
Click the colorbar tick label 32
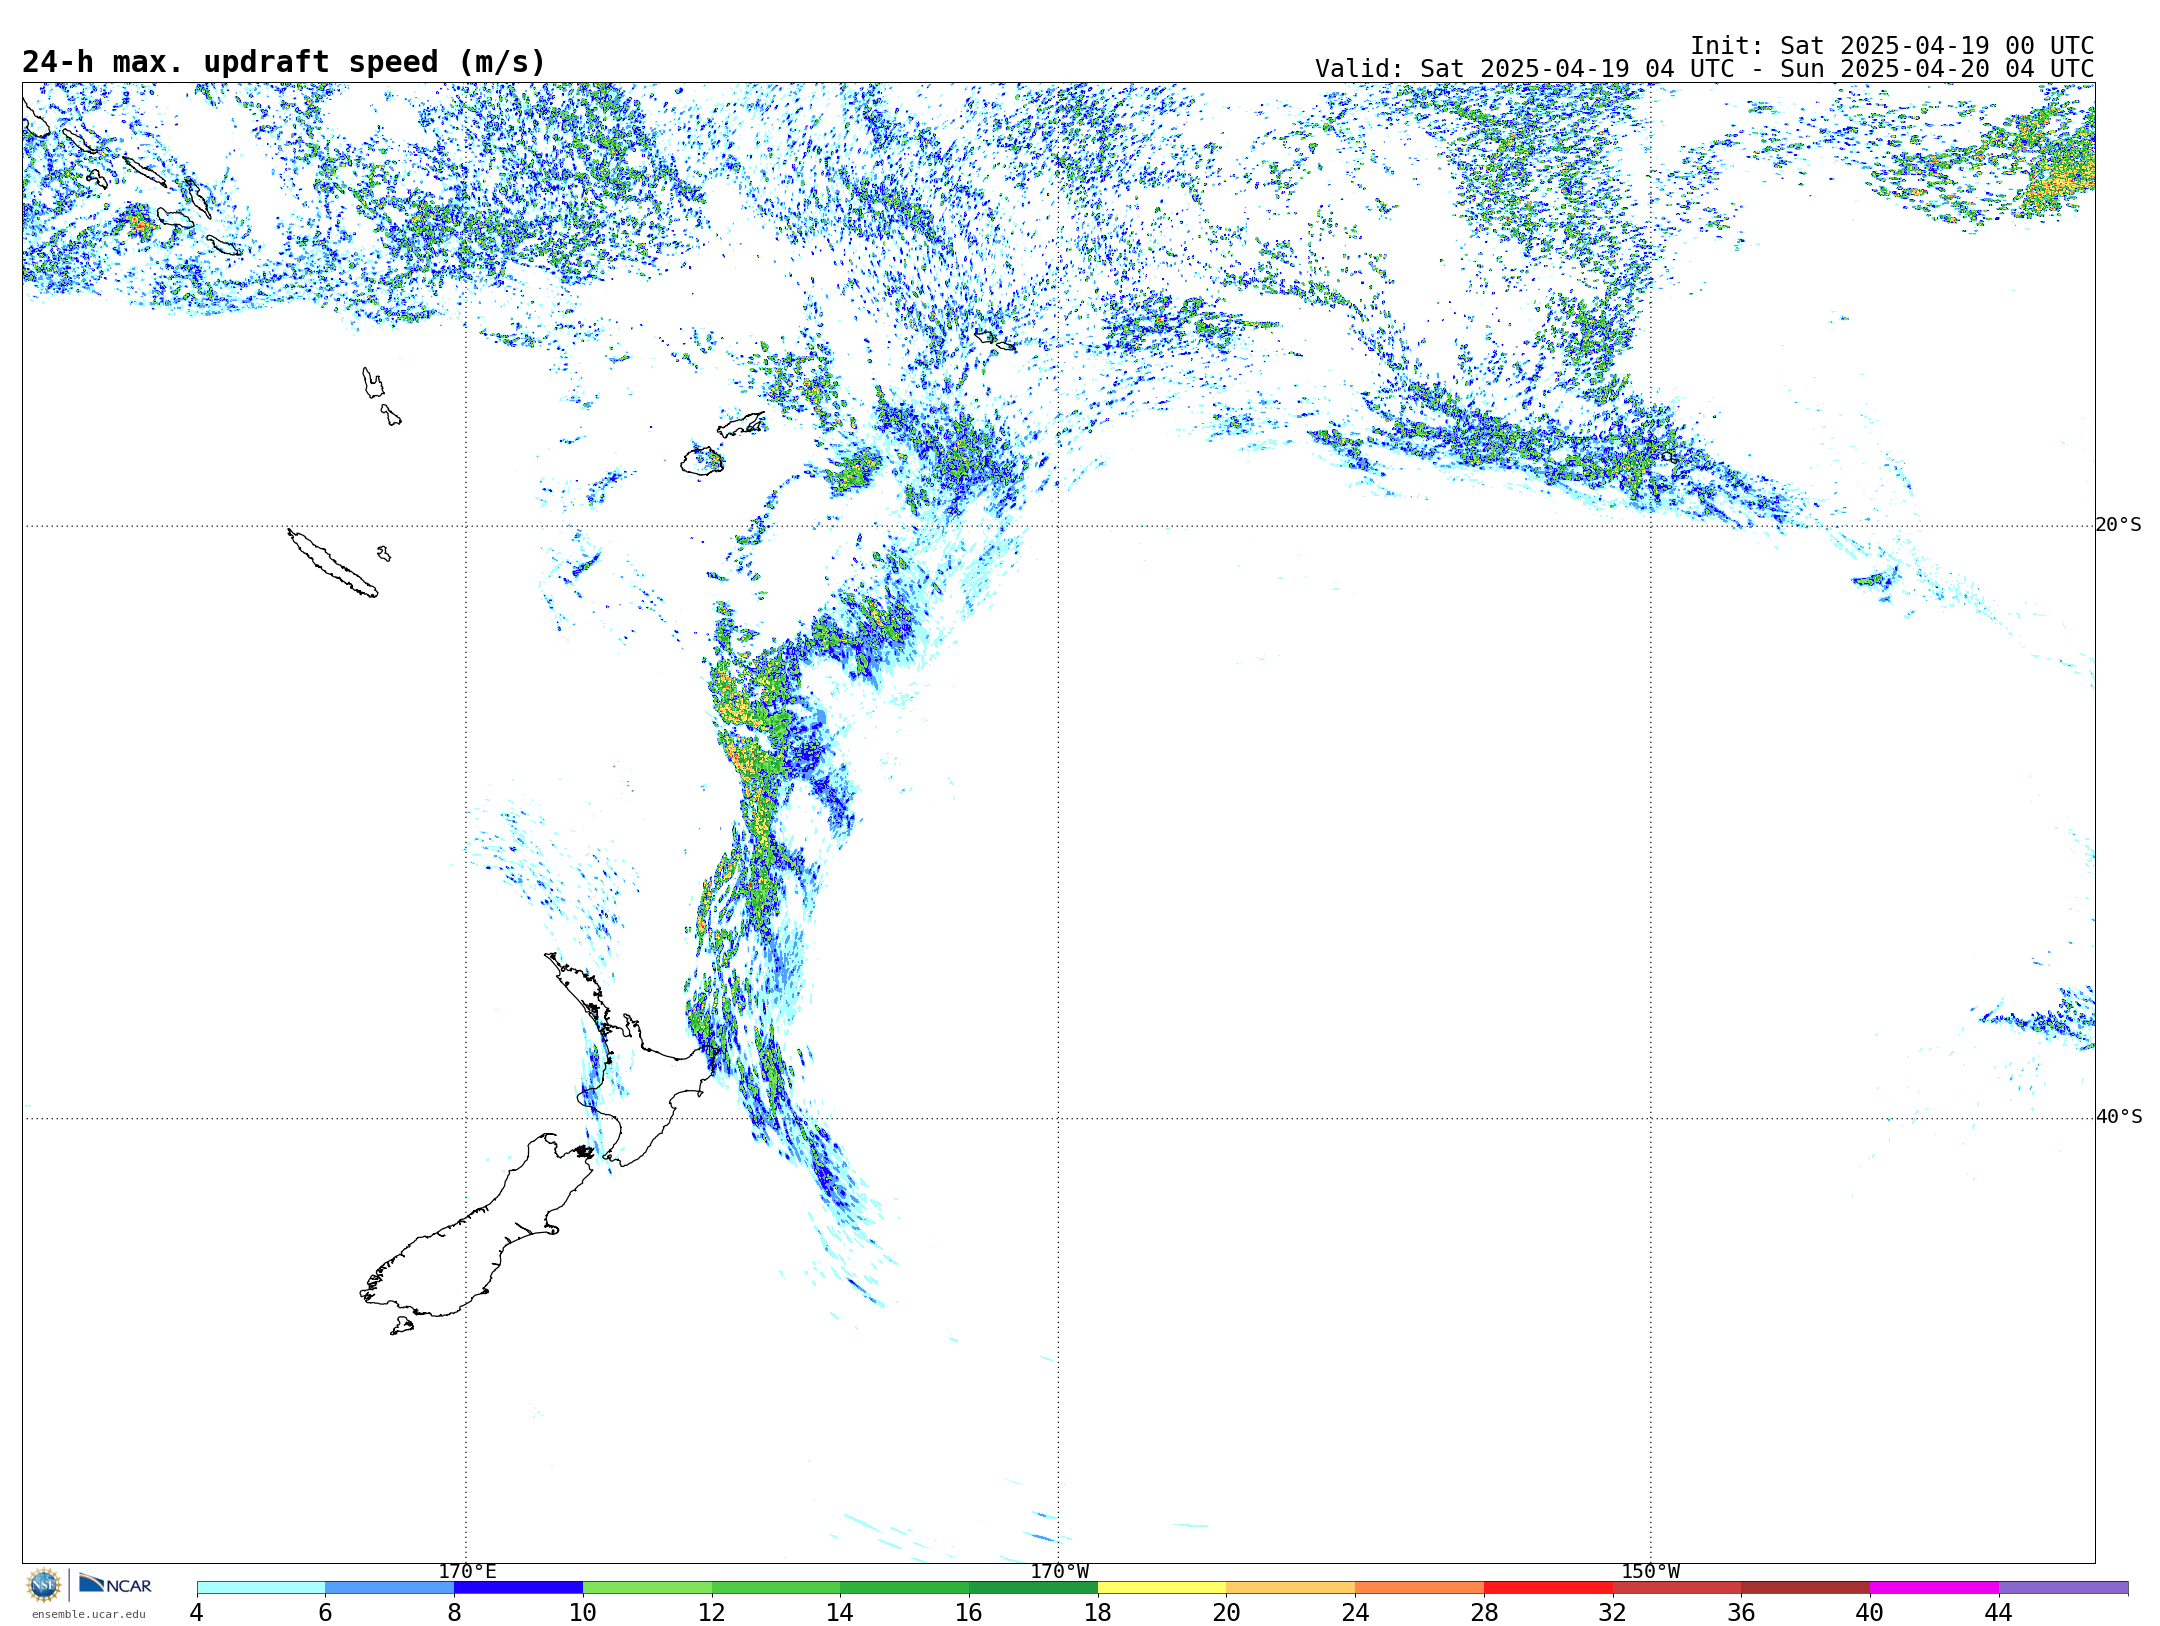tap(1612, 1612)
